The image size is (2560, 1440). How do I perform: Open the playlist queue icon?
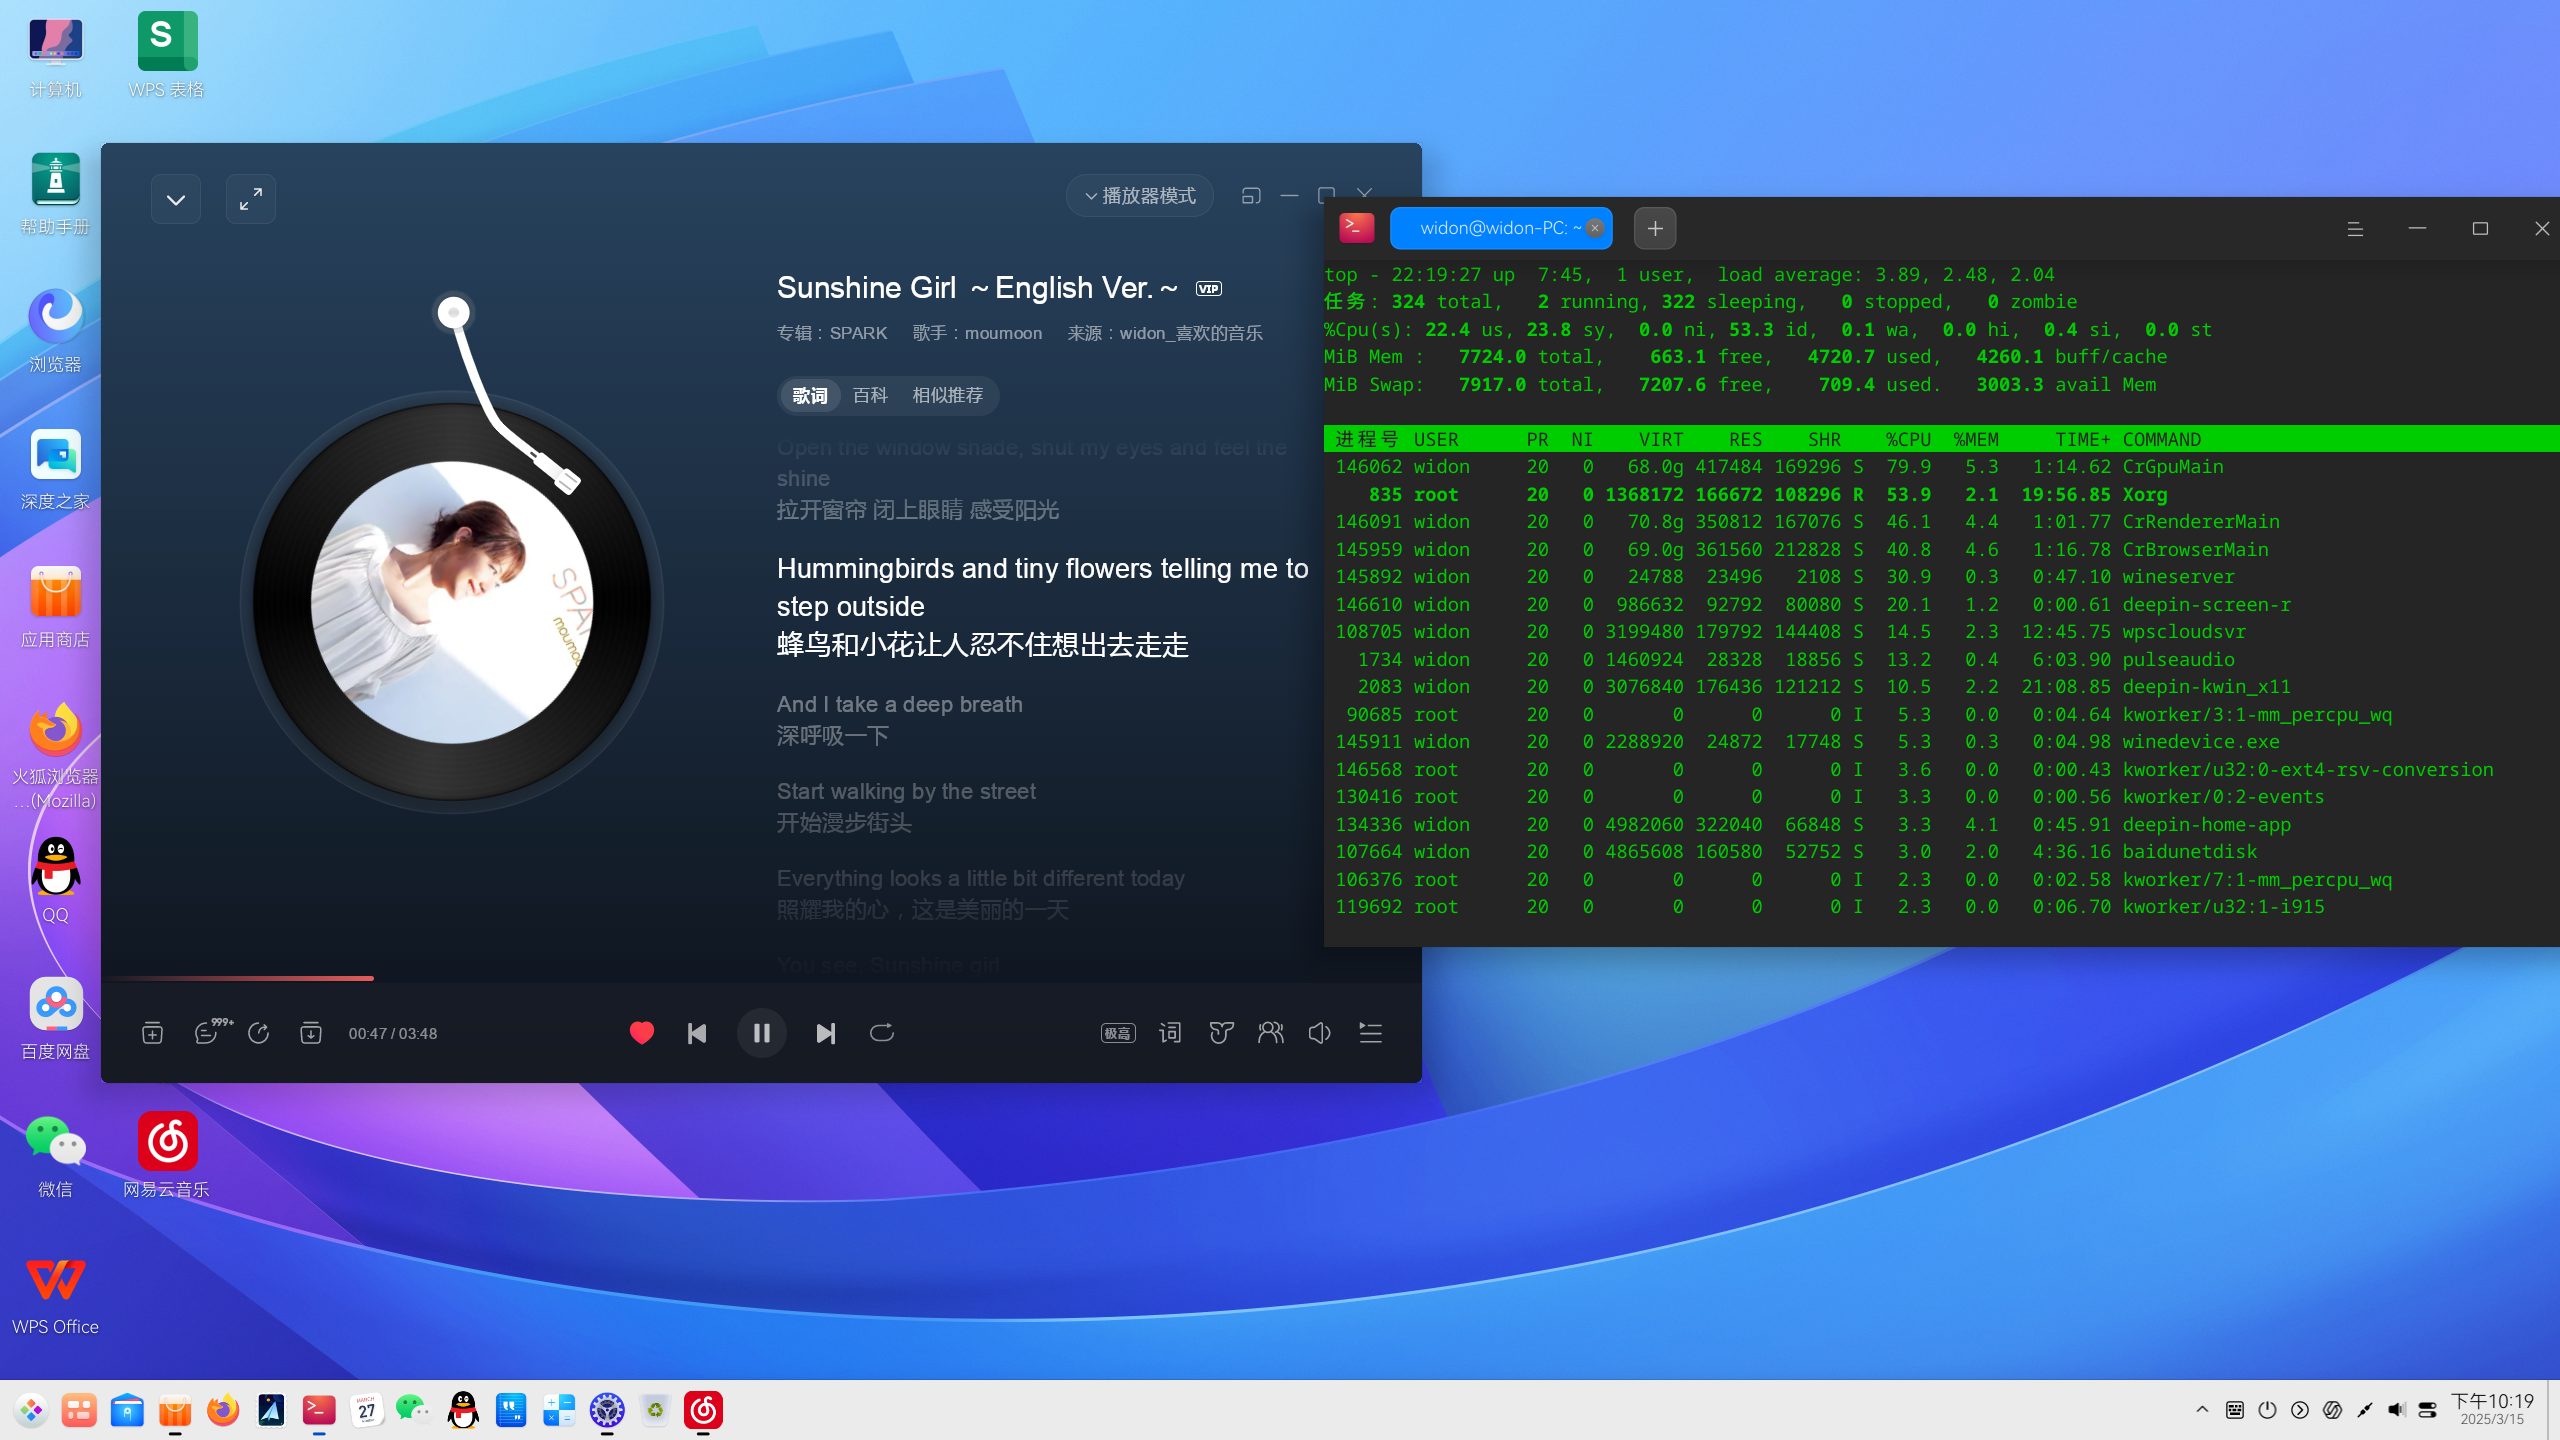coord(1370,1033)
